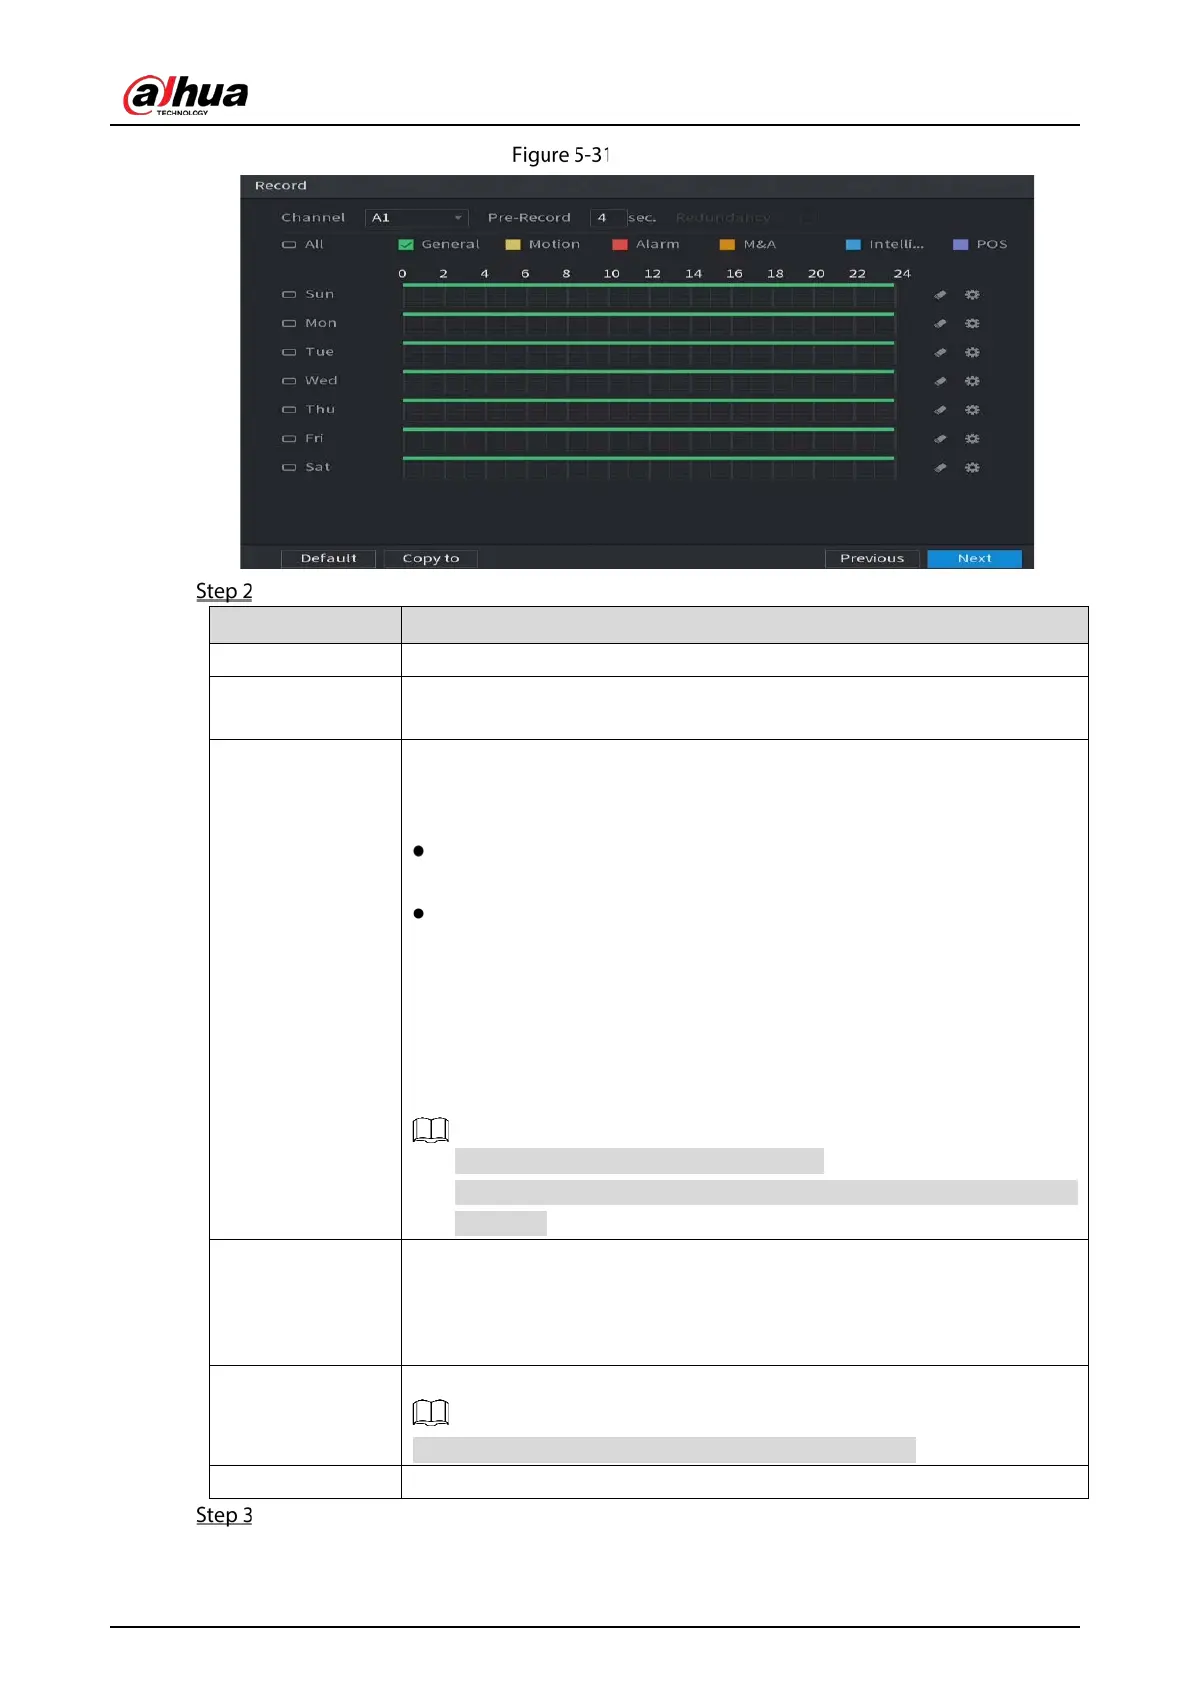Click hour label 12 on timeline scale
This screenshot has width=1191, height=1684.
(x=652, y=274)
